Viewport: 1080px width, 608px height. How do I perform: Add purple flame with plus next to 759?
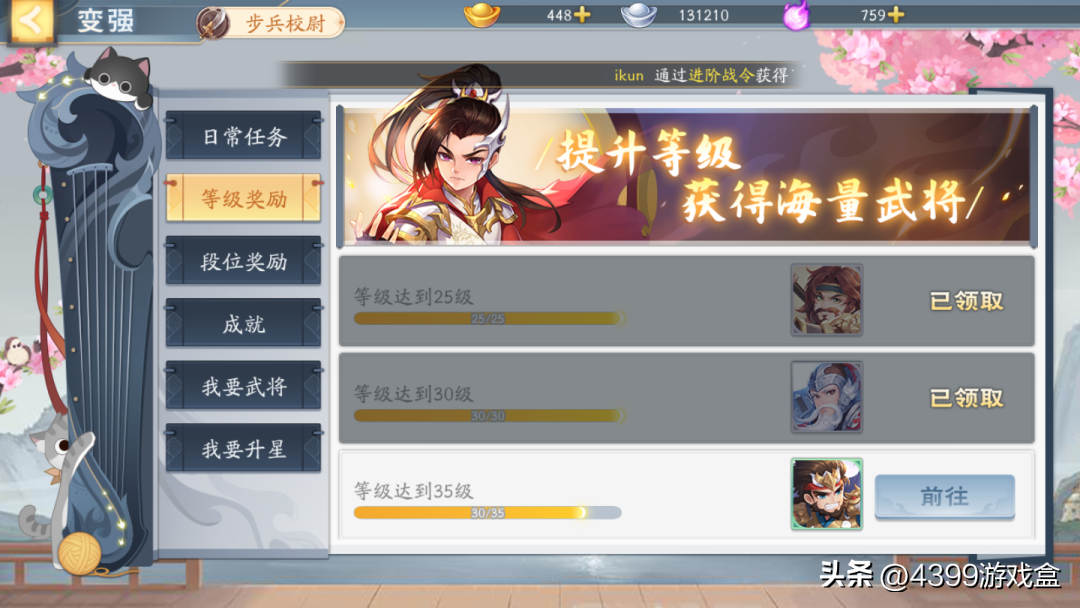tap(896, 14)
